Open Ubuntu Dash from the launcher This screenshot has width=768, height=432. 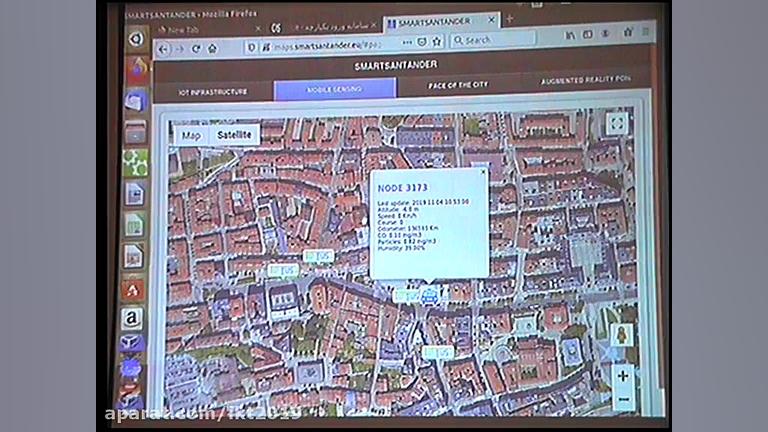click(136, 39)
